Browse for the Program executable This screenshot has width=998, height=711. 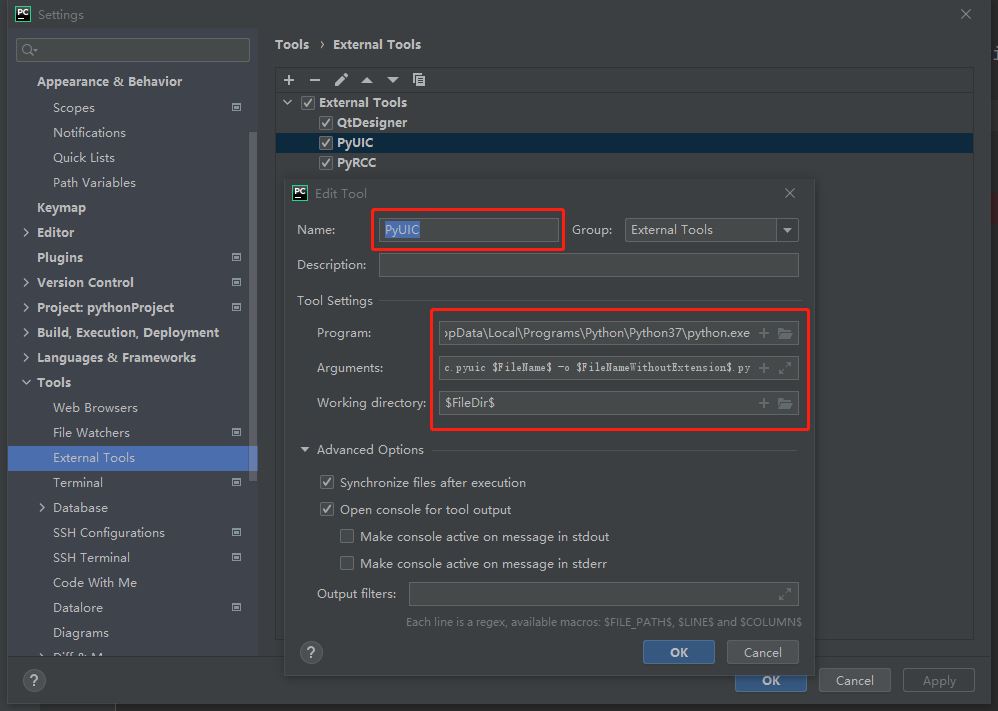tap(785, 333)
